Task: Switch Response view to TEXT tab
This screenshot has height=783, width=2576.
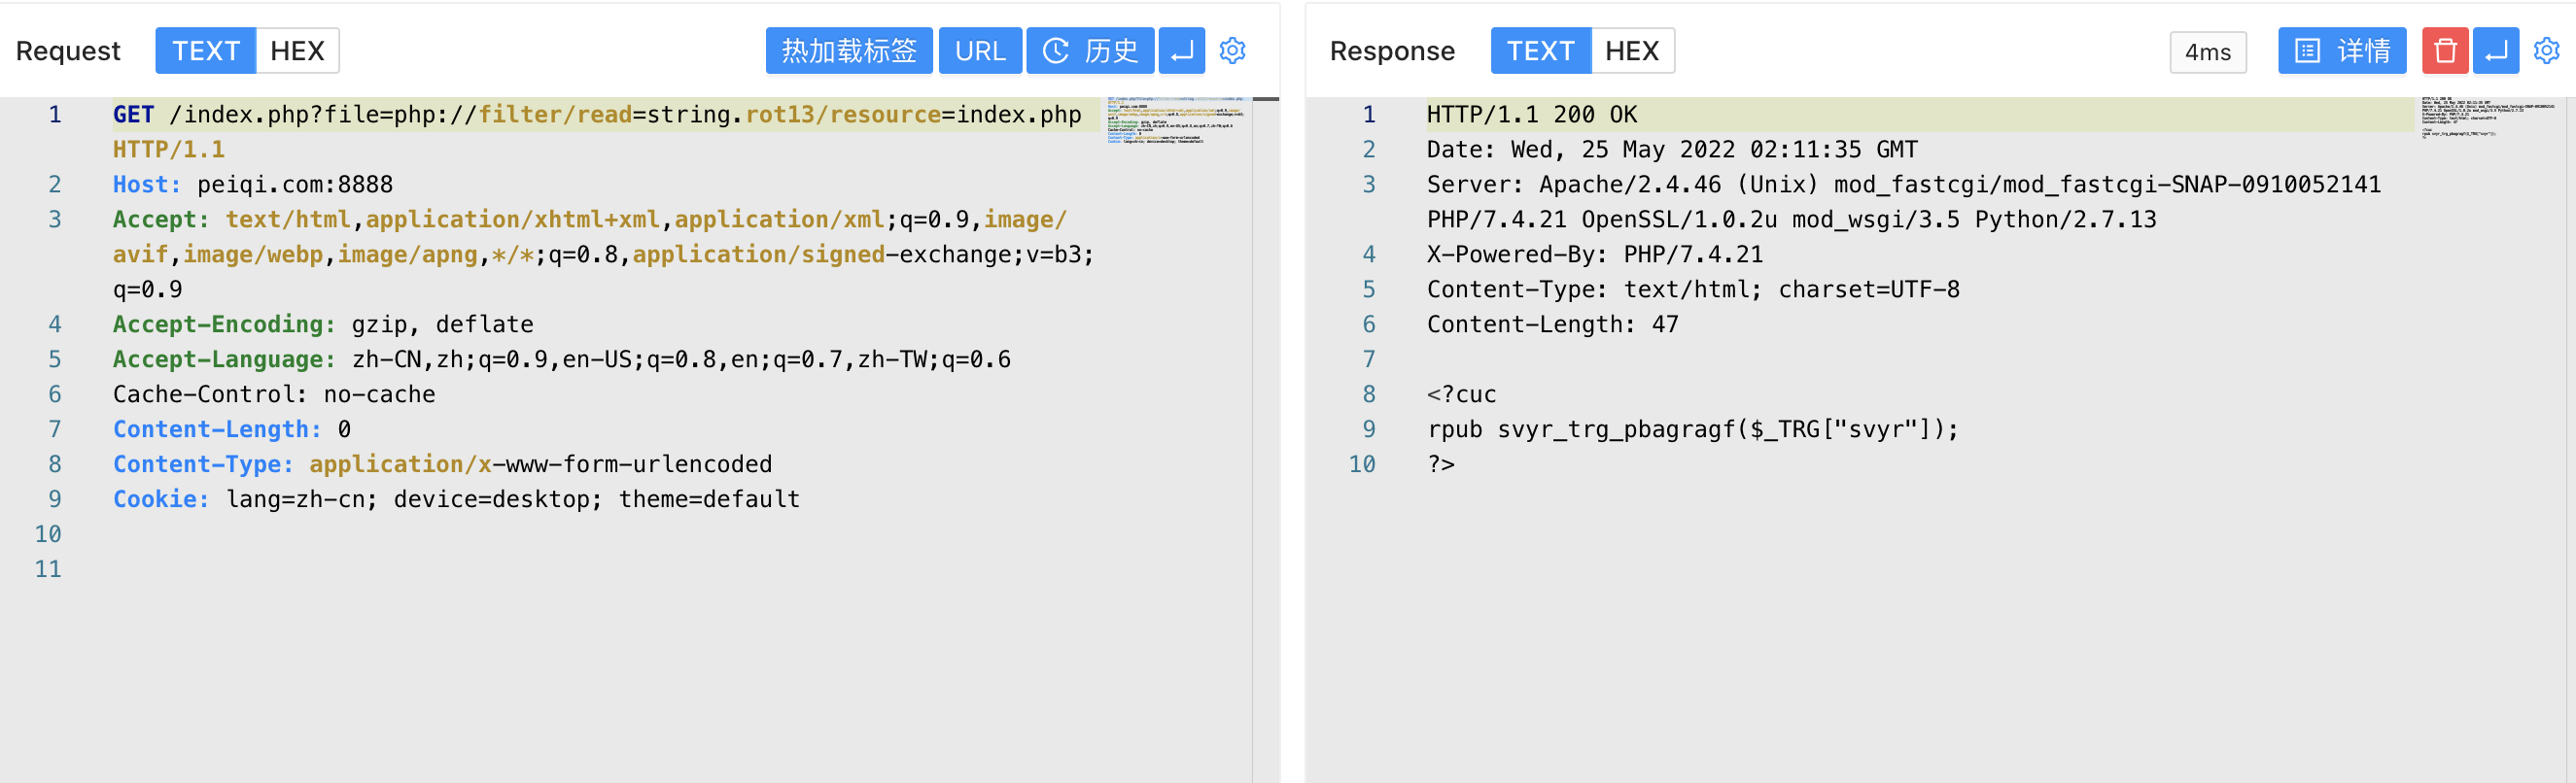Action: [x=1540, y=51]
